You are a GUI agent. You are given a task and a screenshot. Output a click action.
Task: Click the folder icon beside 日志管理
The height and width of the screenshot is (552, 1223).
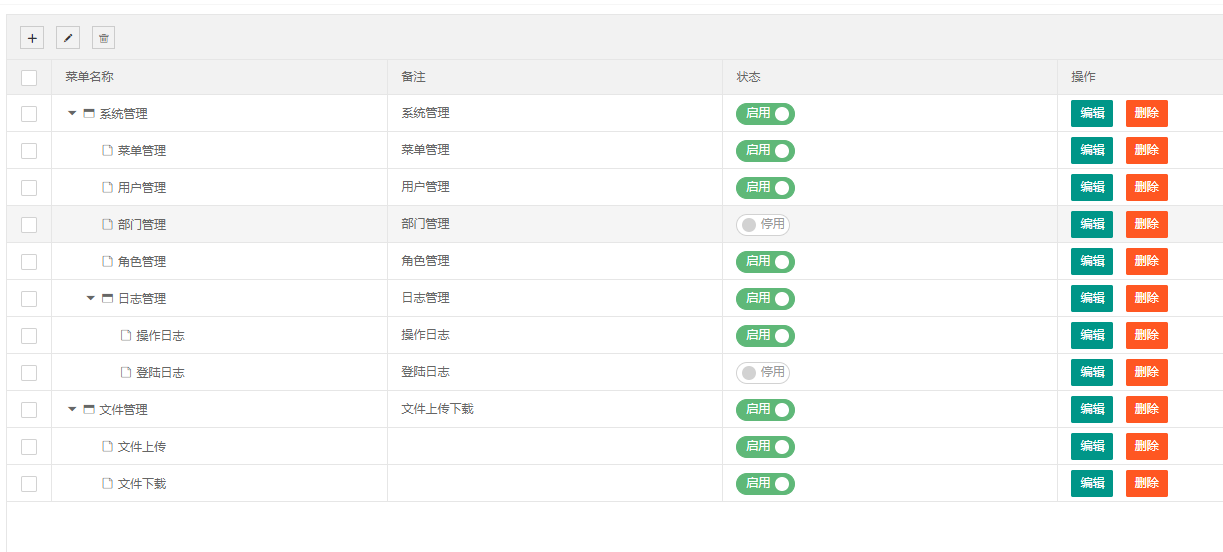(x=108, y=299)
